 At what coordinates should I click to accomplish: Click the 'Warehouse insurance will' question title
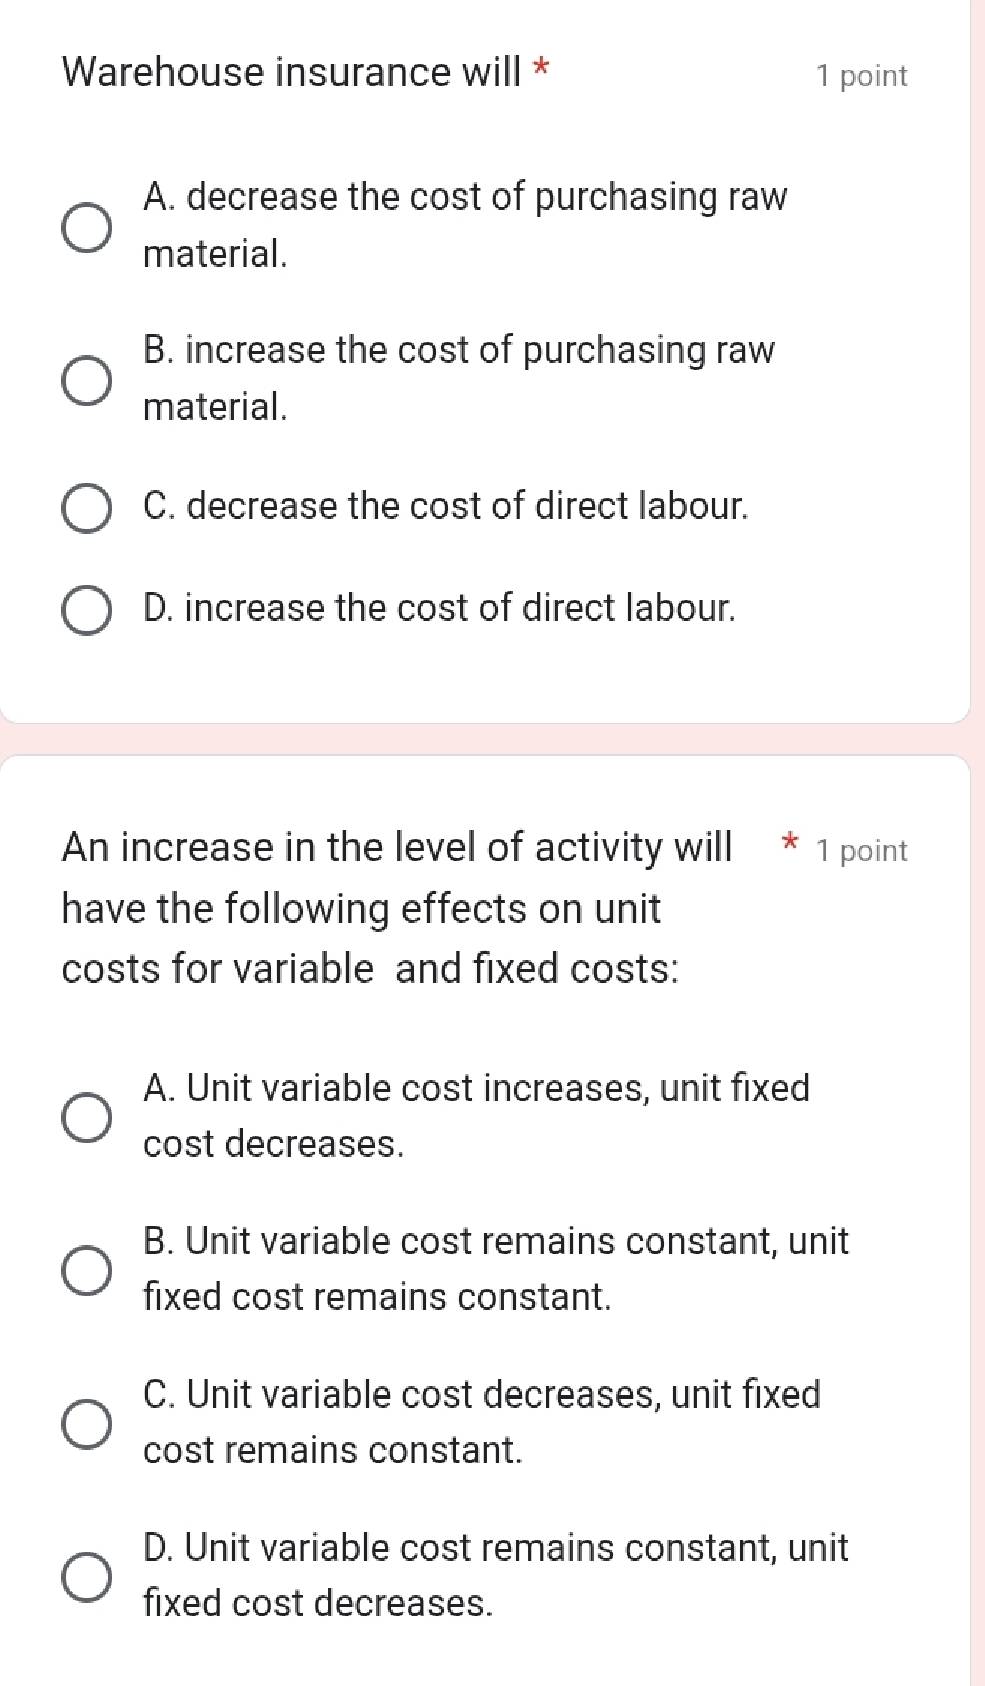[291, 72]
